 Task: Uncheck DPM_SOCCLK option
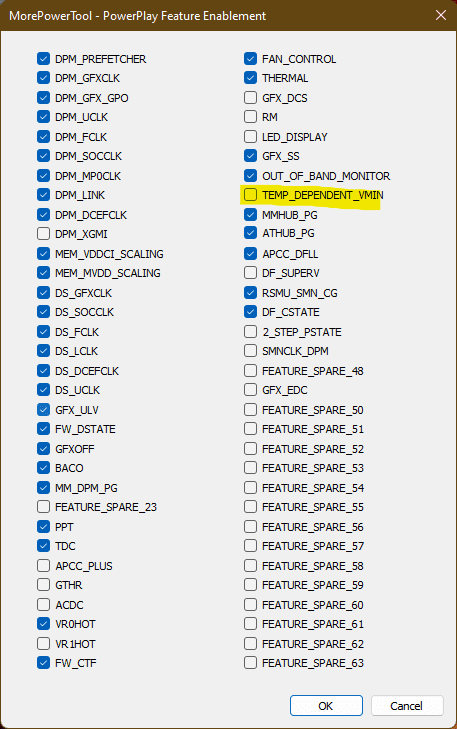point(43,156)
